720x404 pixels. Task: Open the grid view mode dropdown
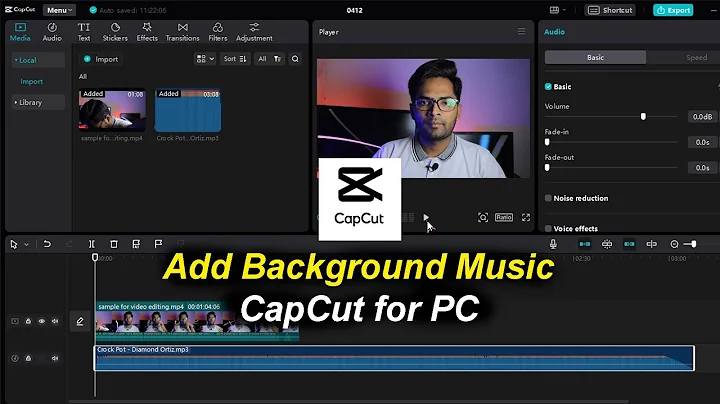tap(205, 59)
